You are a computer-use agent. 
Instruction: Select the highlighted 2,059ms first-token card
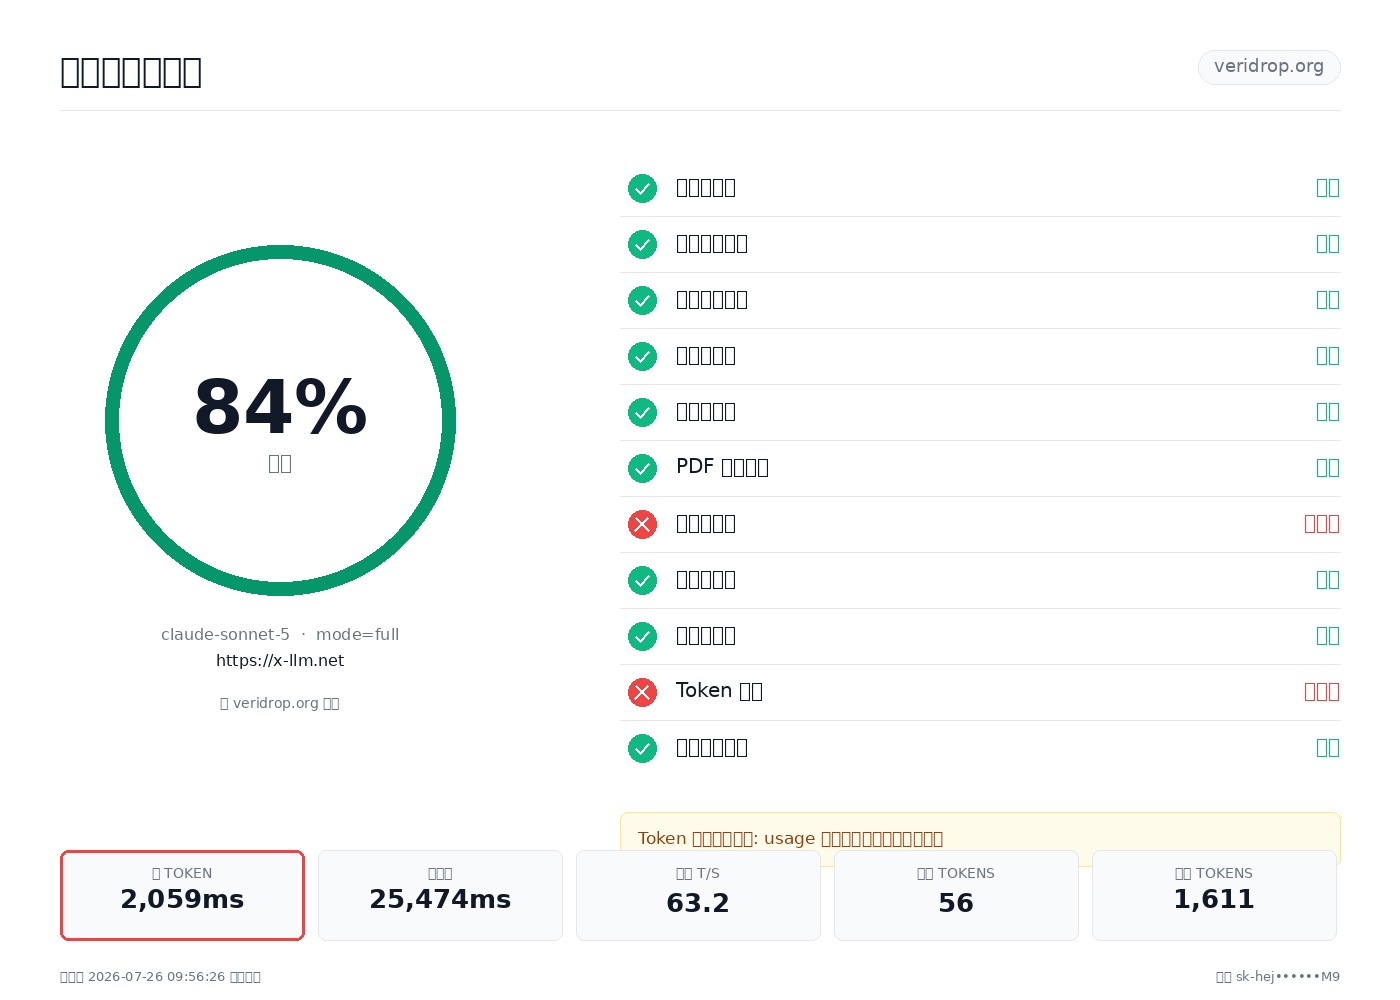pos(182,895)
